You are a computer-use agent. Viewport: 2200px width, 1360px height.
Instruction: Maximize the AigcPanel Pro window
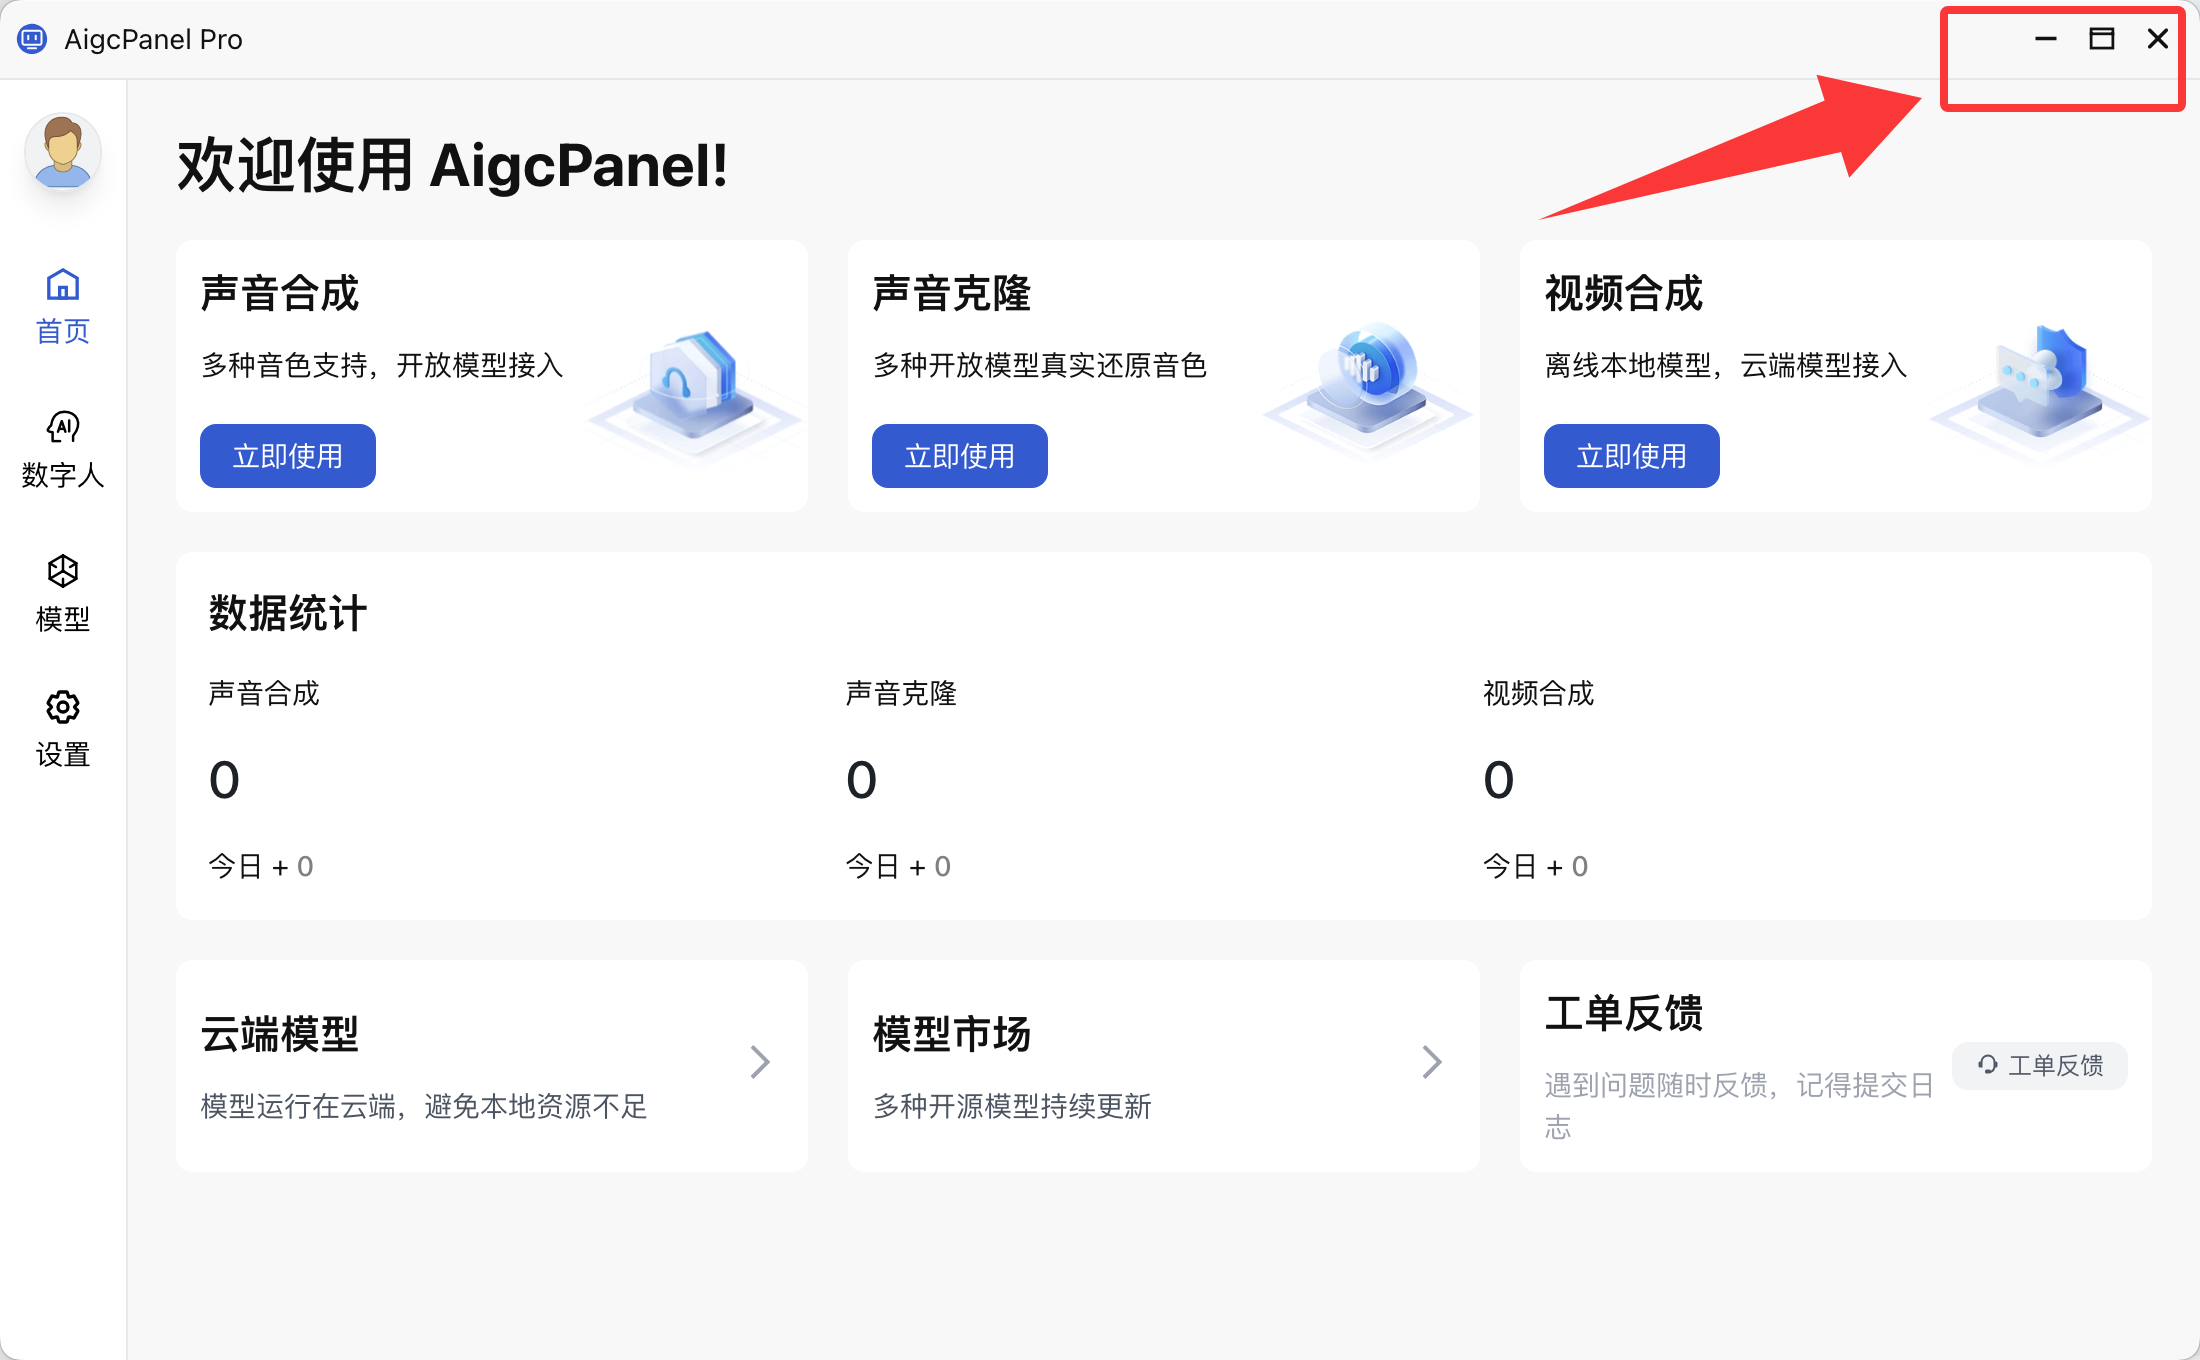coord(2102,39)
